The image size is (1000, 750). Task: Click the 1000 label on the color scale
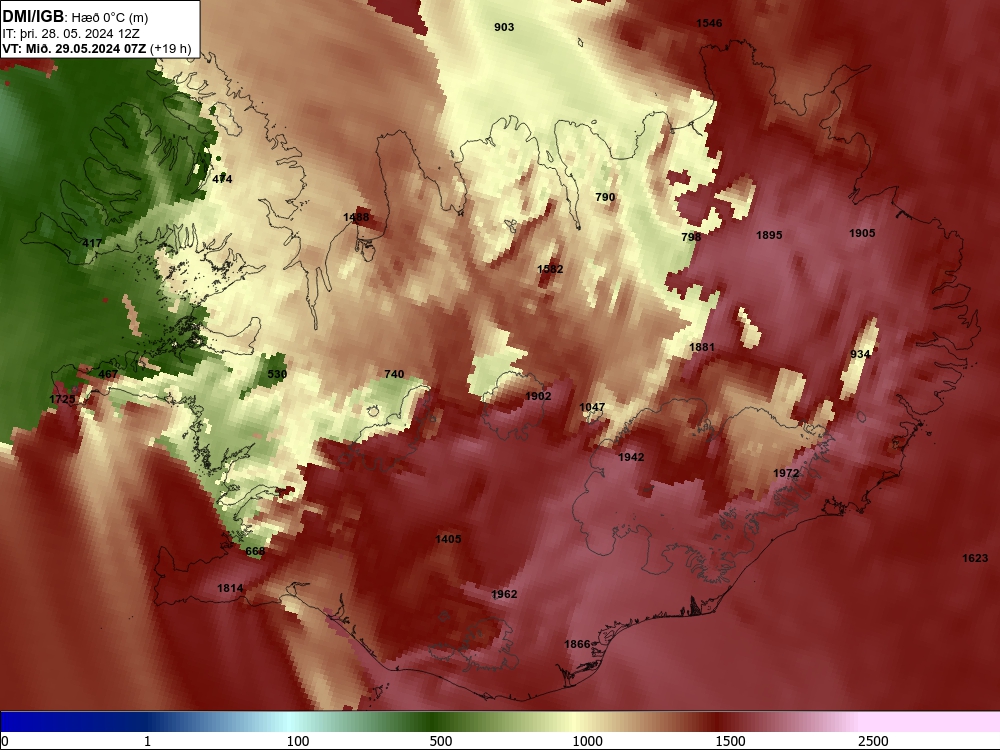point(587,741)
